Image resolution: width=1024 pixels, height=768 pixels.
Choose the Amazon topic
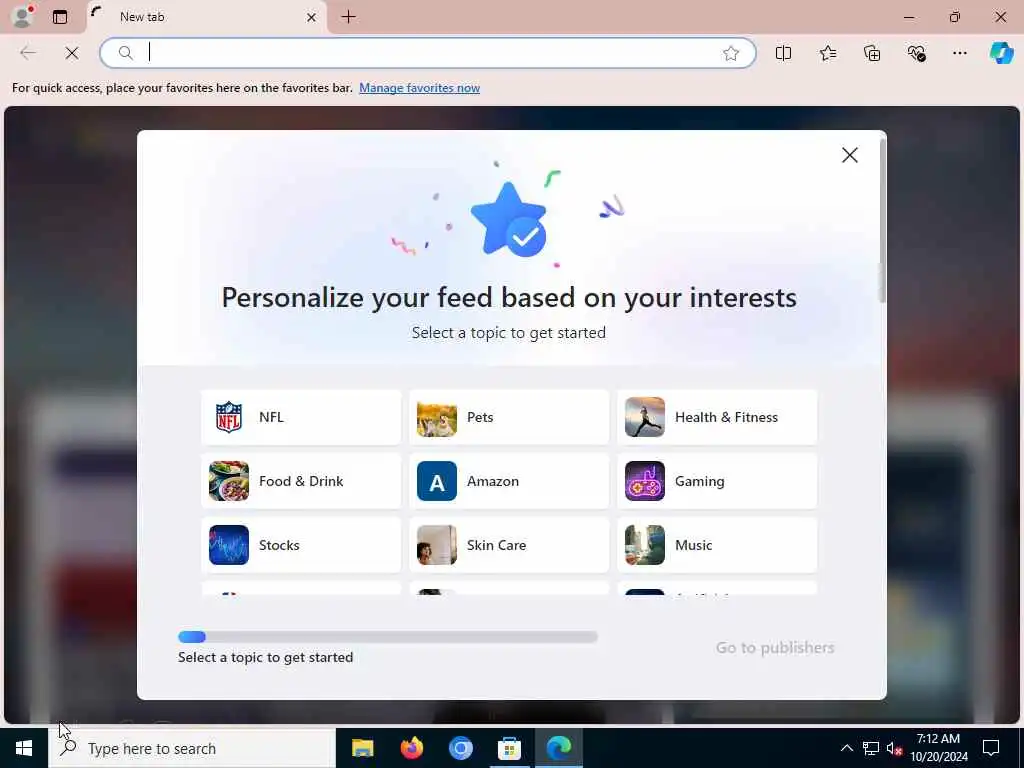pyautogui.click(x=509, y=481)
